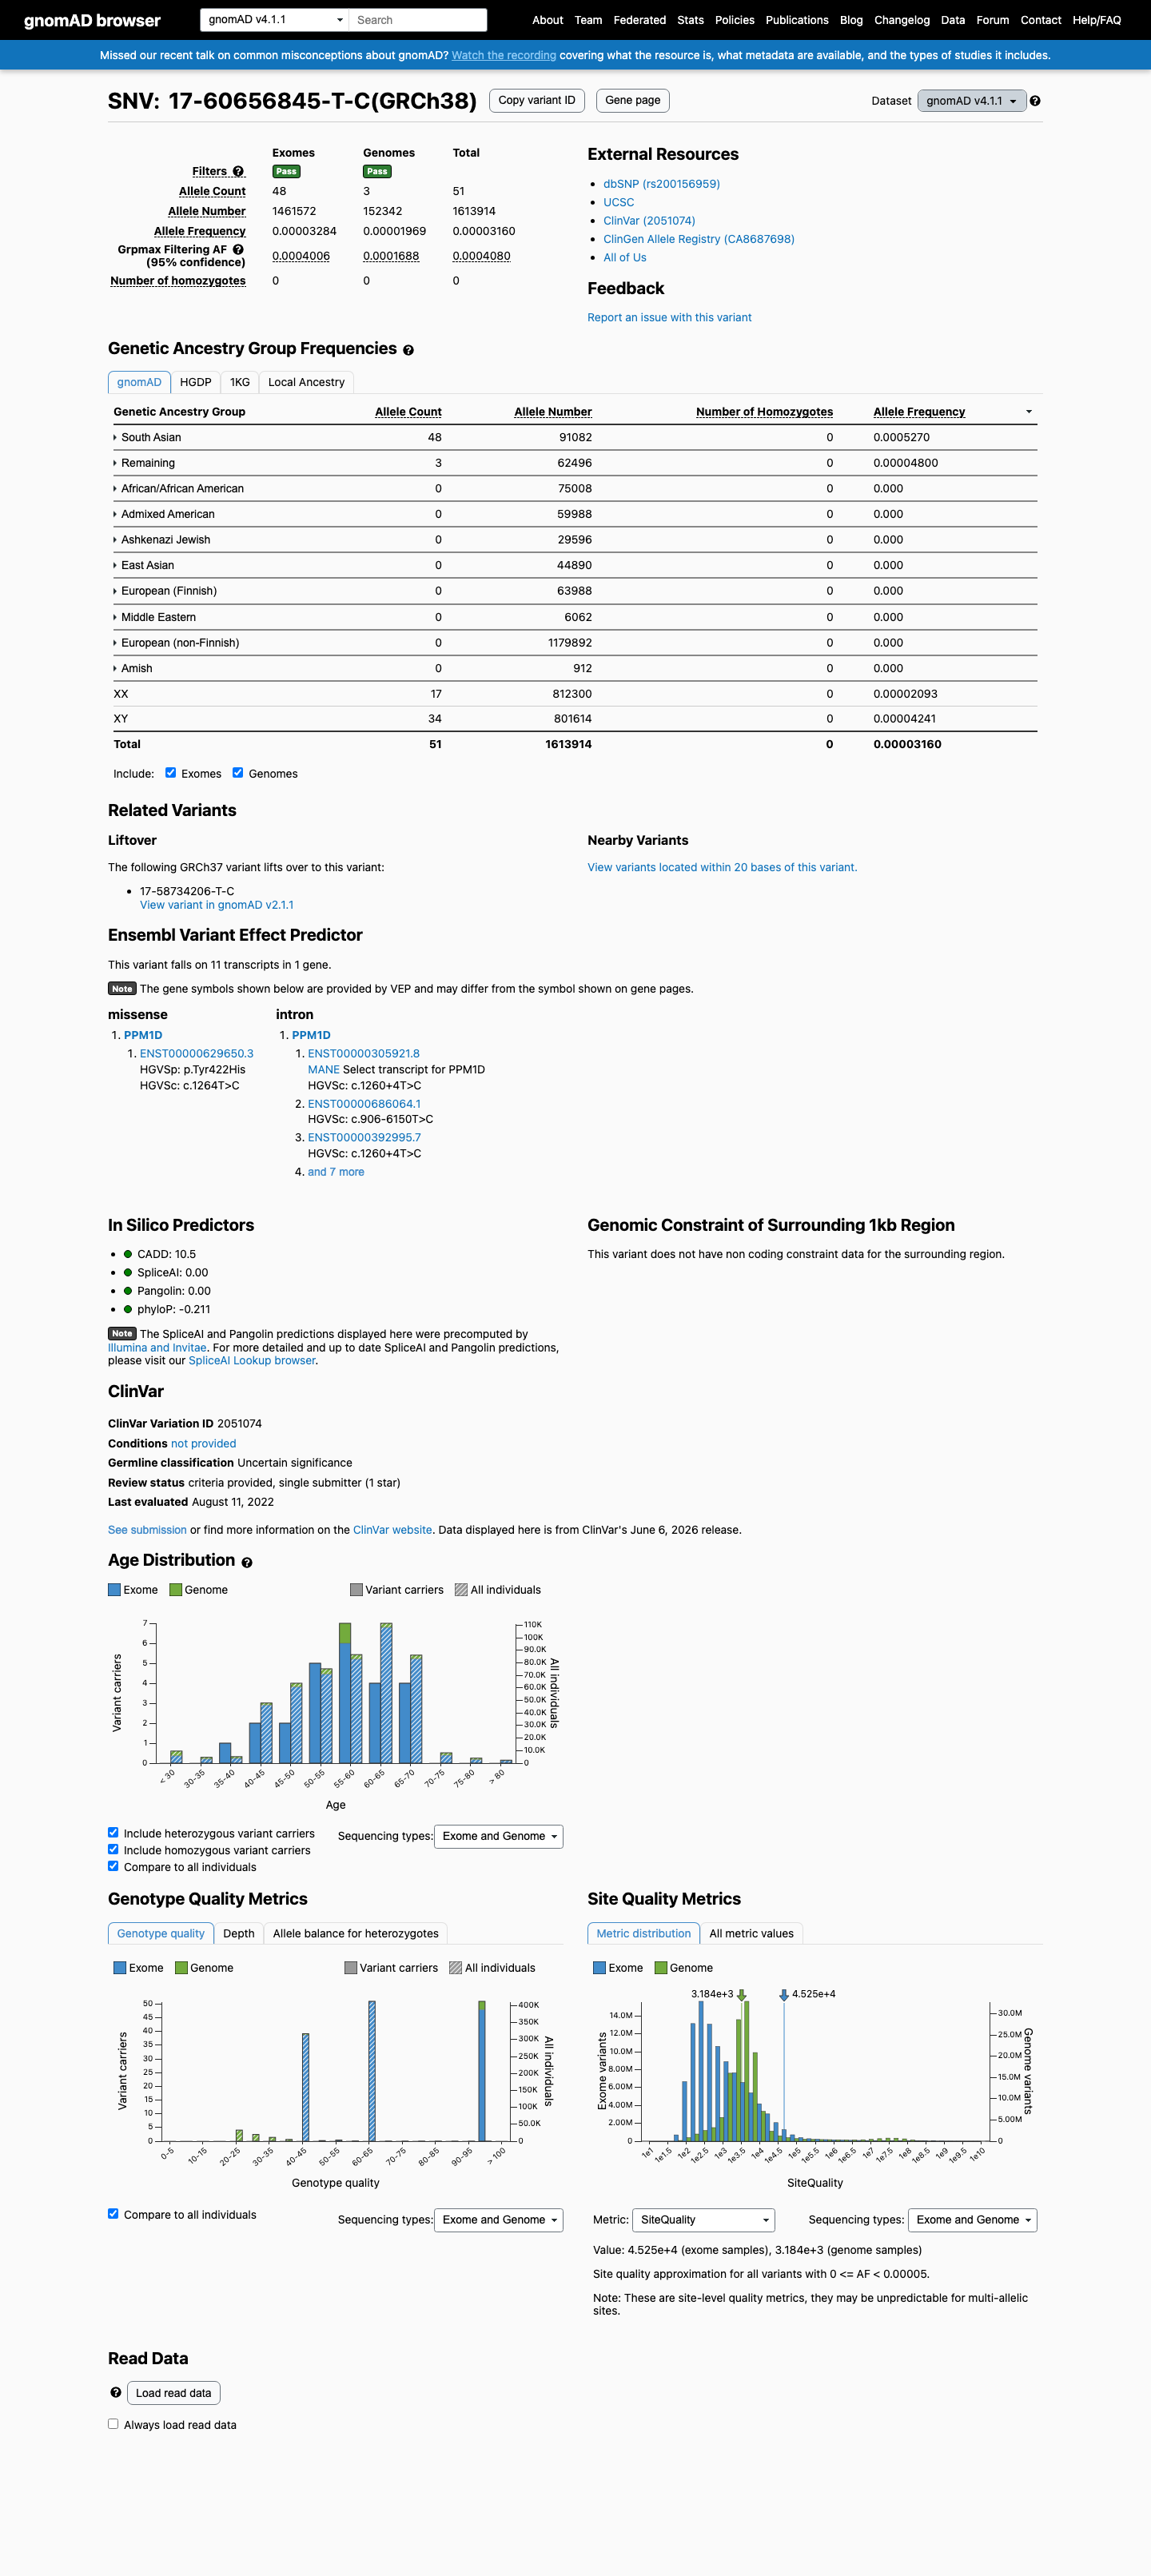Open Depth tab in Genotype Quality Metrics

coord(239,1934)
